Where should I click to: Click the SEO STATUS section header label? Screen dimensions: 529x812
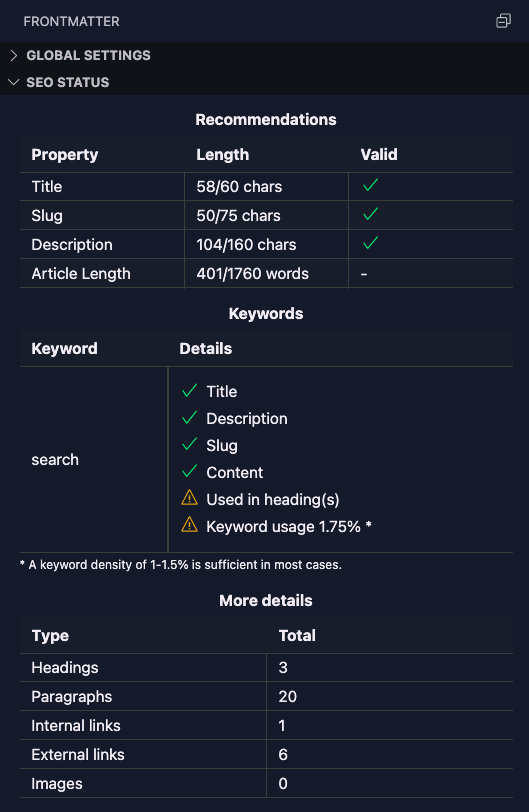[x=68, y=82]
